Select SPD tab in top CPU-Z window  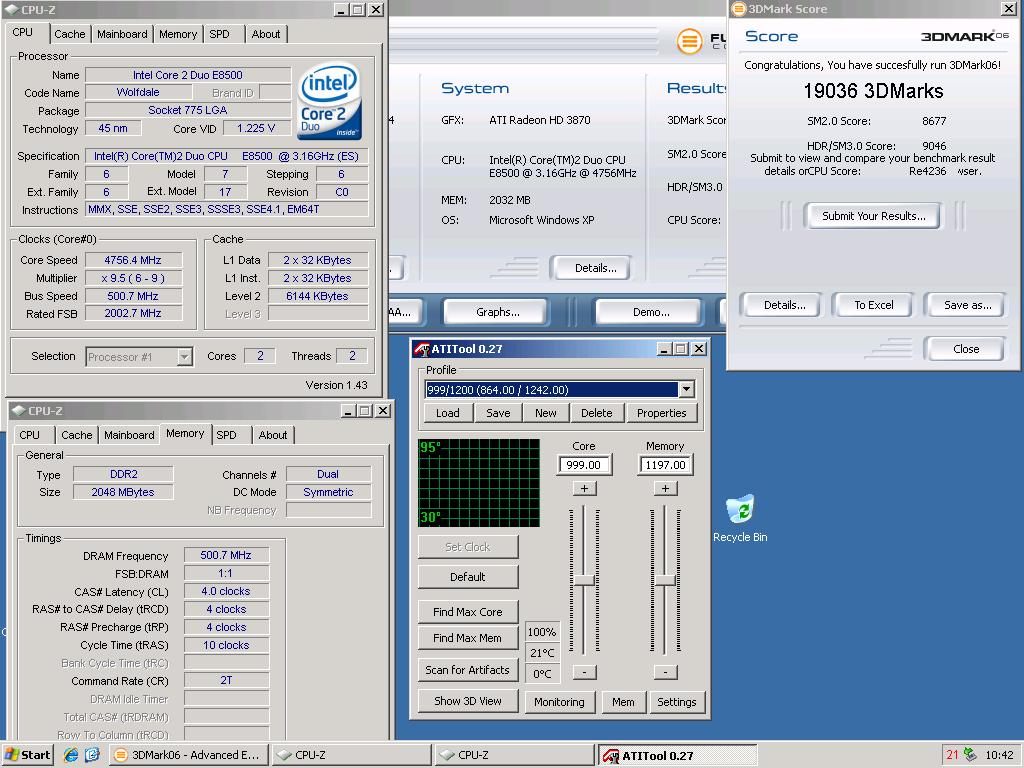(x=219, y=34)
